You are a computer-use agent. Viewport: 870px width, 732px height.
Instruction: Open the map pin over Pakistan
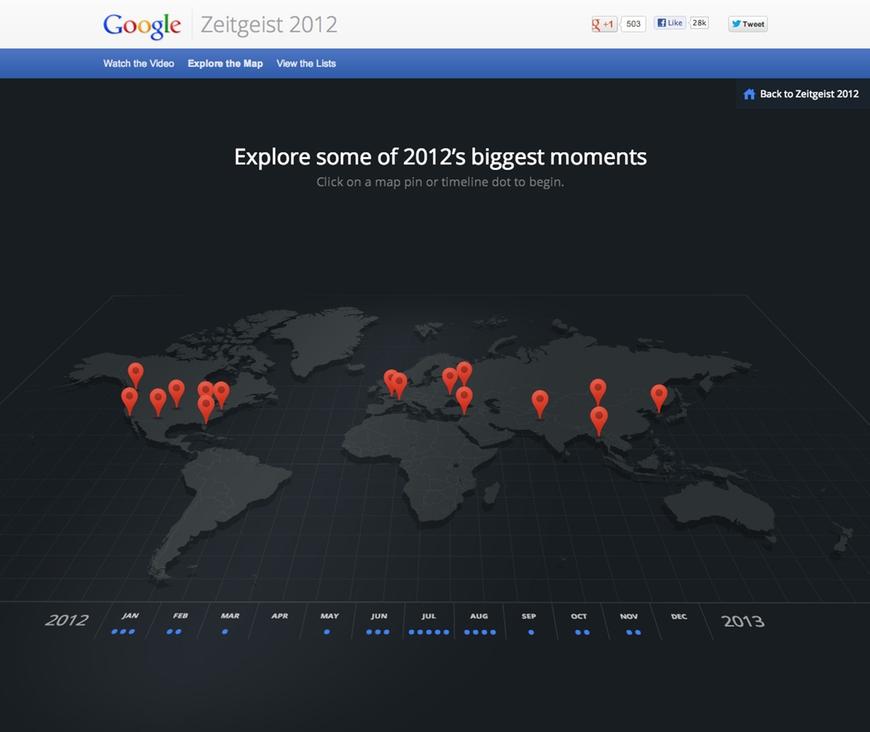[x=540, y=402]
